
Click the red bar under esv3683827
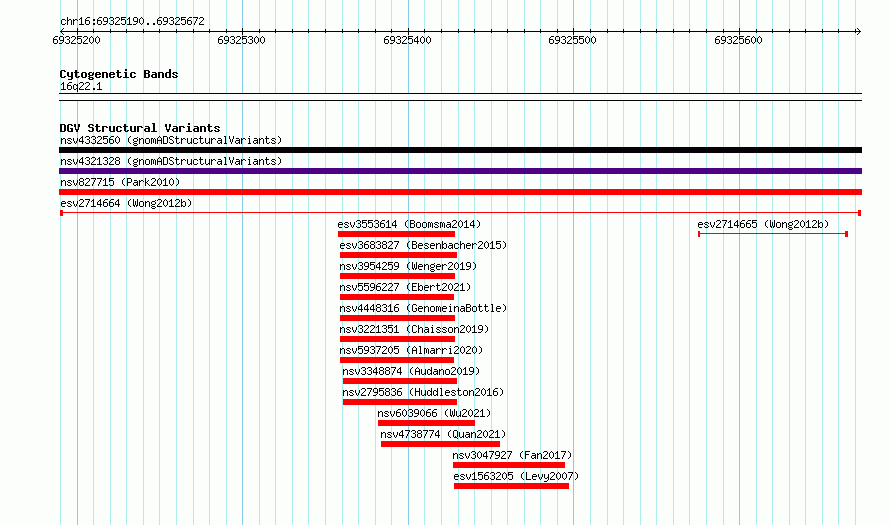[398, 255]
